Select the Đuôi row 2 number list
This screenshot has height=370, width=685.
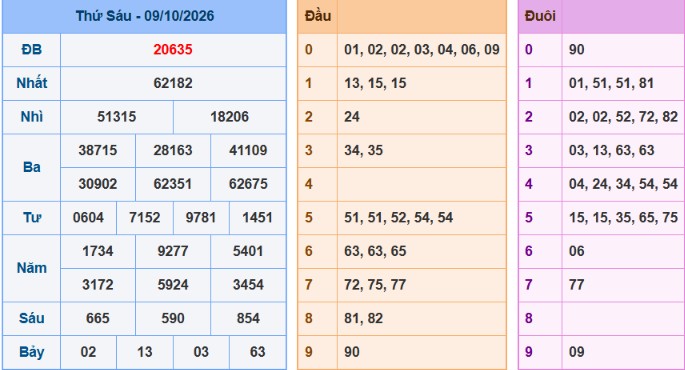point(623,117)
